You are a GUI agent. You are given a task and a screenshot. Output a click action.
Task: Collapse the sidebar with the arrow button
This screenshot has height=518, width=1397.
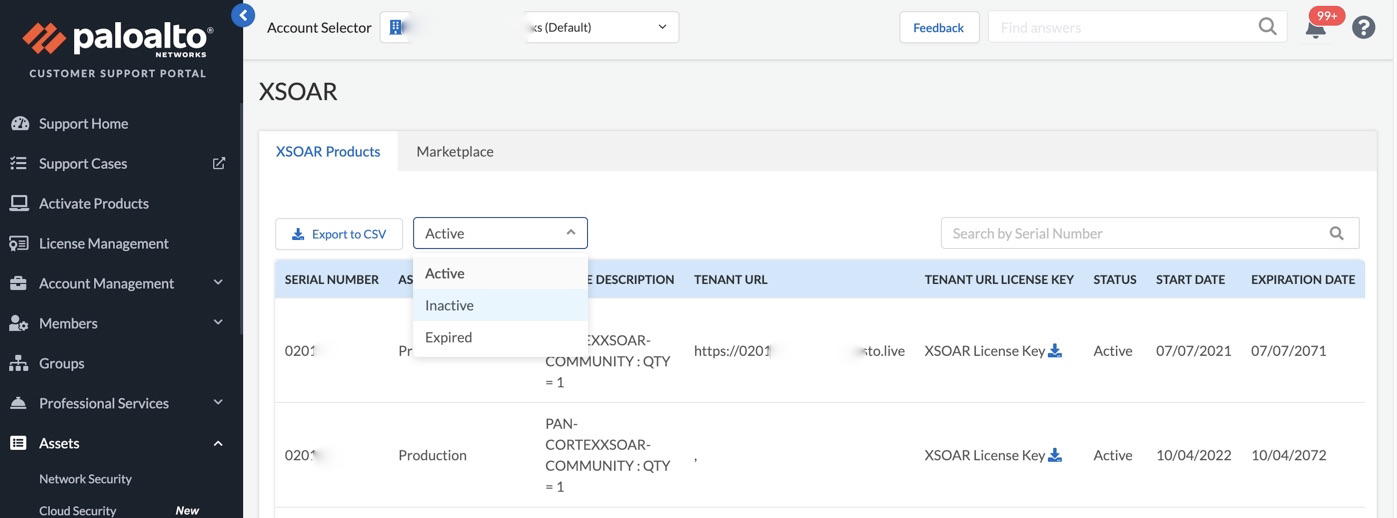coord(243,15)
